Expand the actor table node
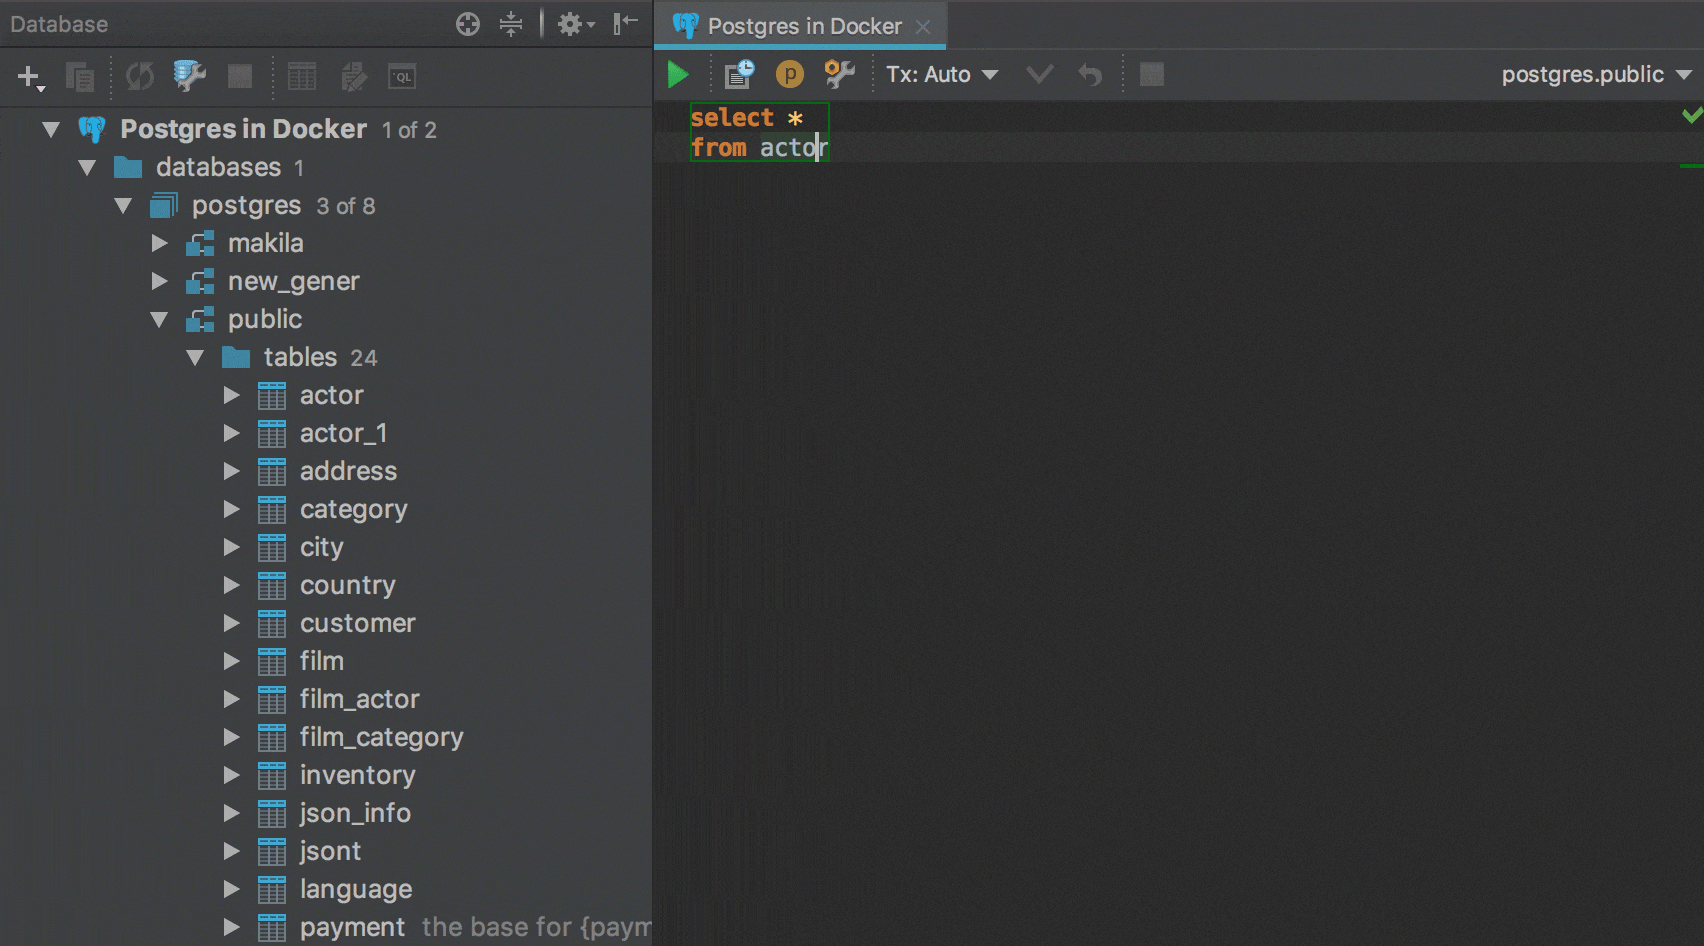The image size is (1704, 946). click(231, 395)
